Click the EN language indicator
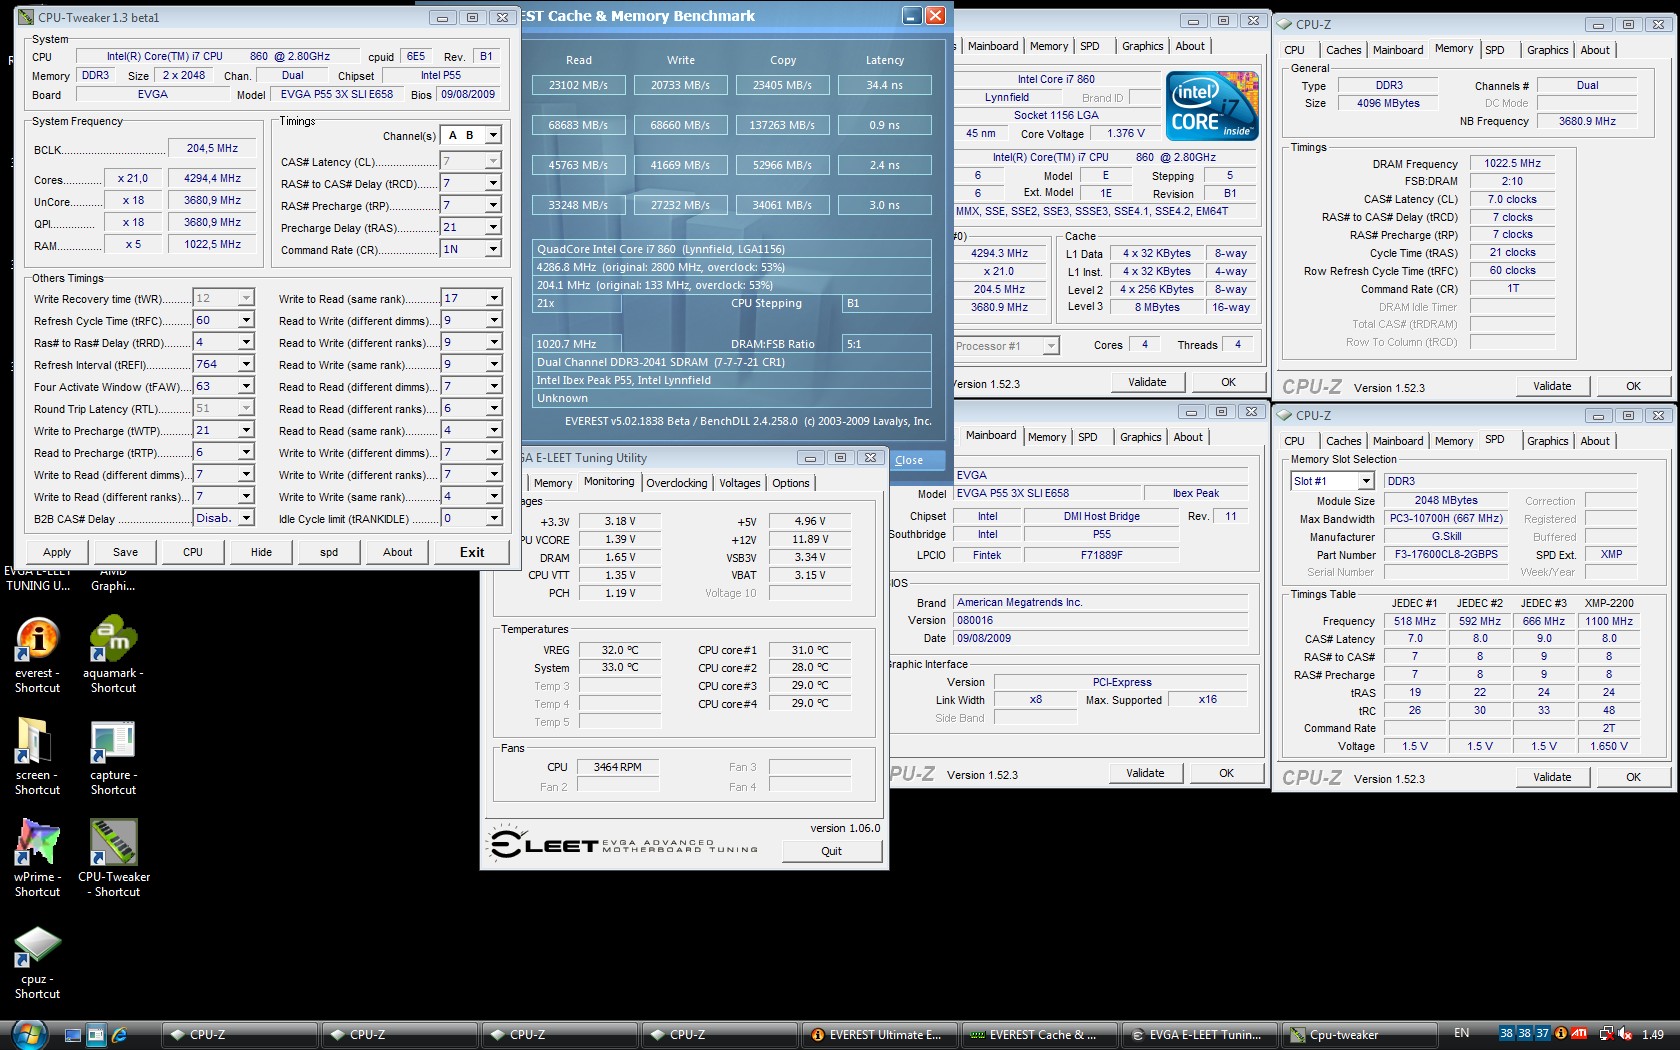 point(1461,1033)
